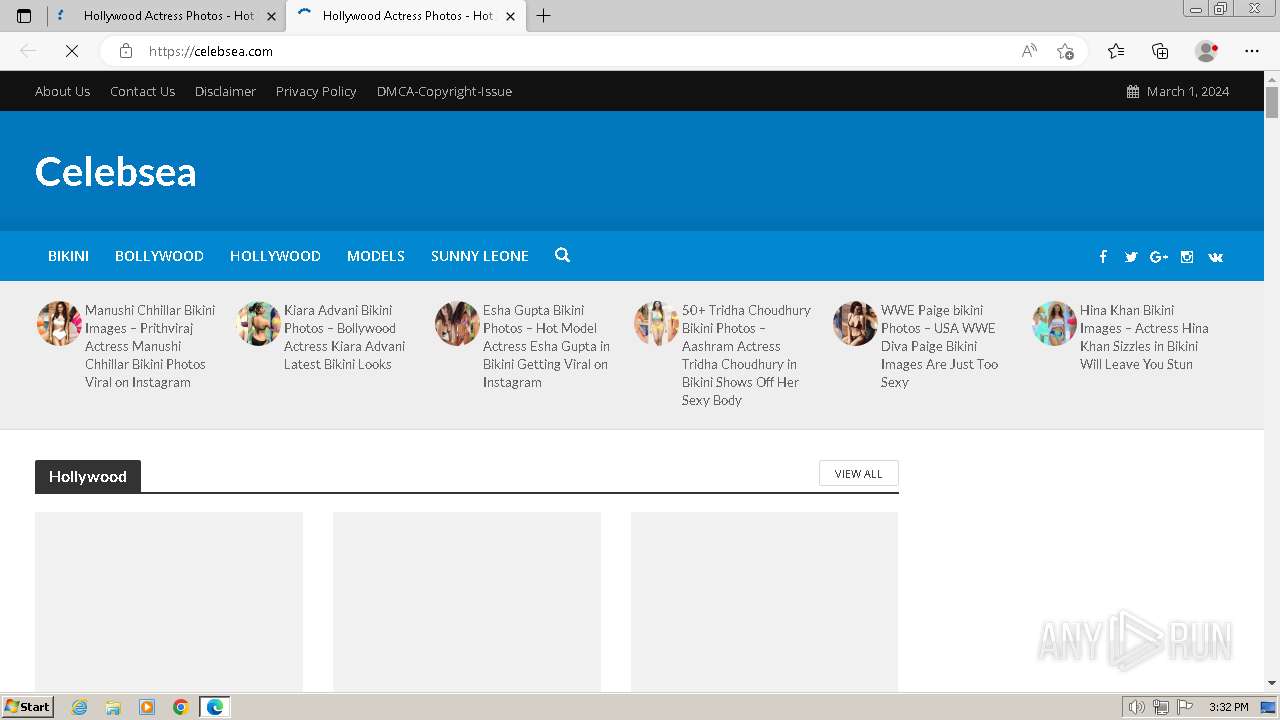Image resolution: width=1280 pixels, height=720 pixels.
Task: Visit Celebsea VK icon
Action: [x=1215, y=257]
